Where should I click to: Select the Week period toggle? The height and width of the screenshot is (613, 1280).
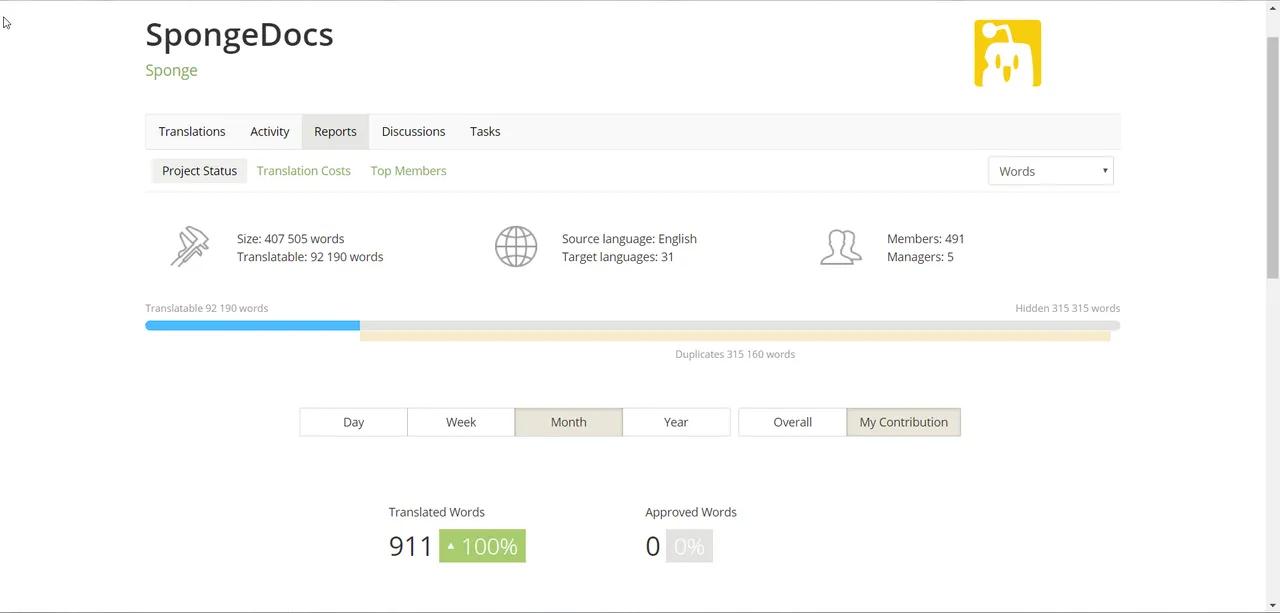(x=461, y=422)
